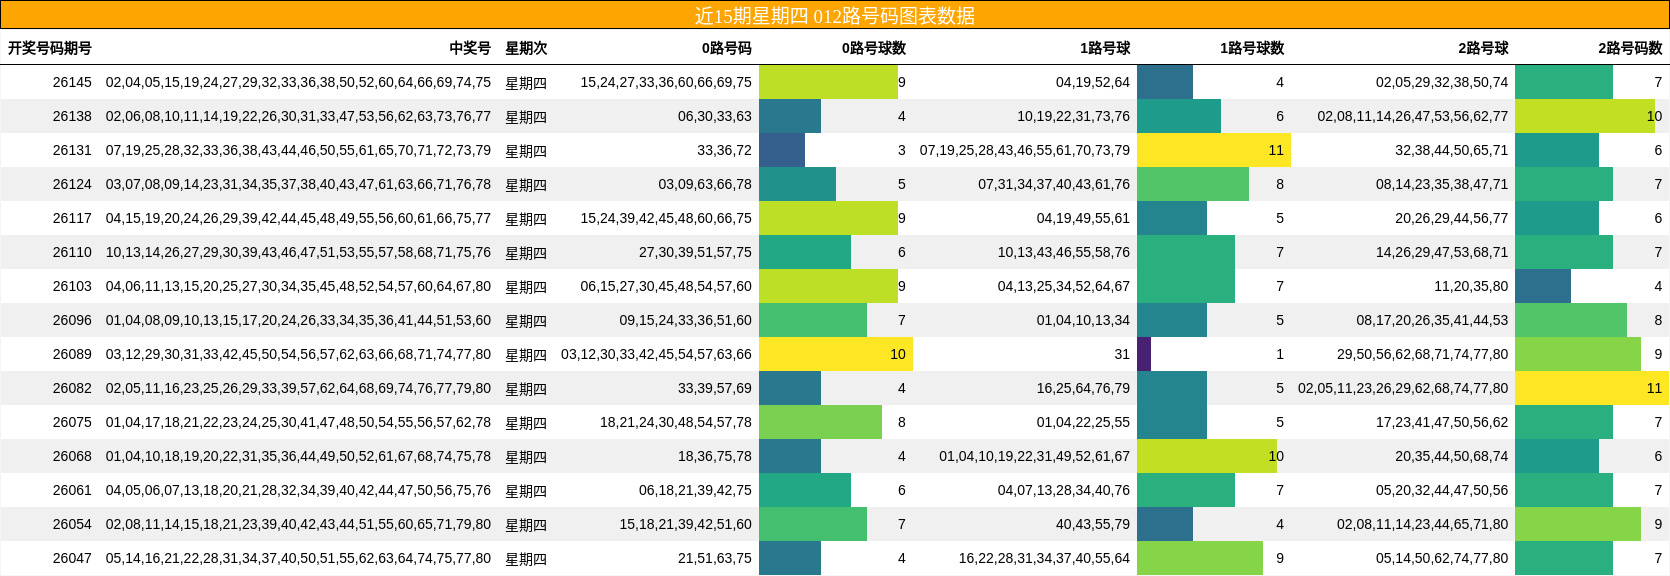Select issue number 26110
This screenshot has height=576, width=1670.
[72, 252]
